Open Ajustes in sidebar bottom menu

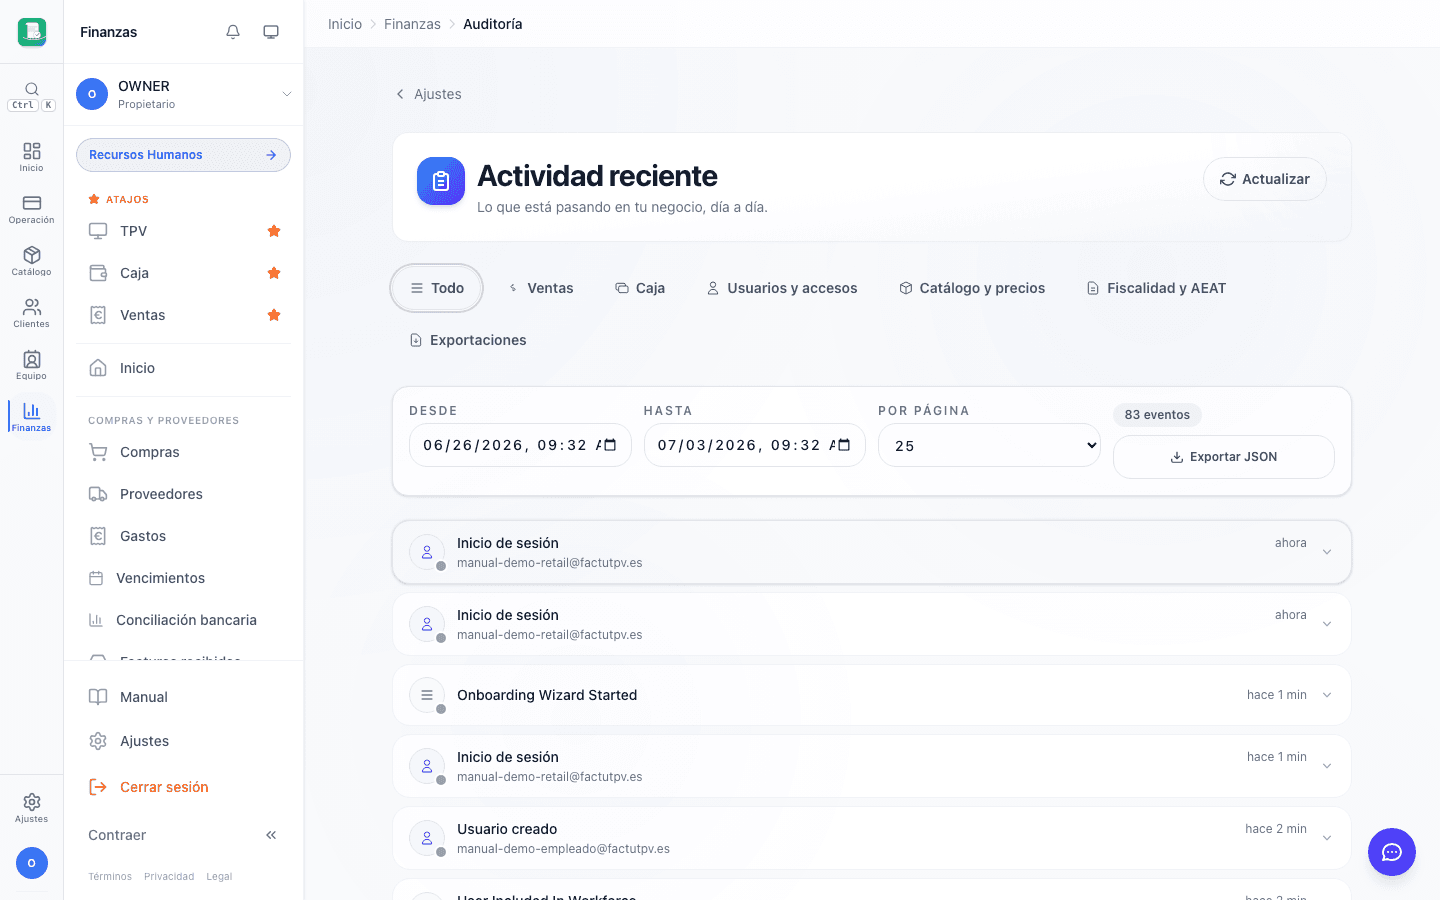coord(184,741)
